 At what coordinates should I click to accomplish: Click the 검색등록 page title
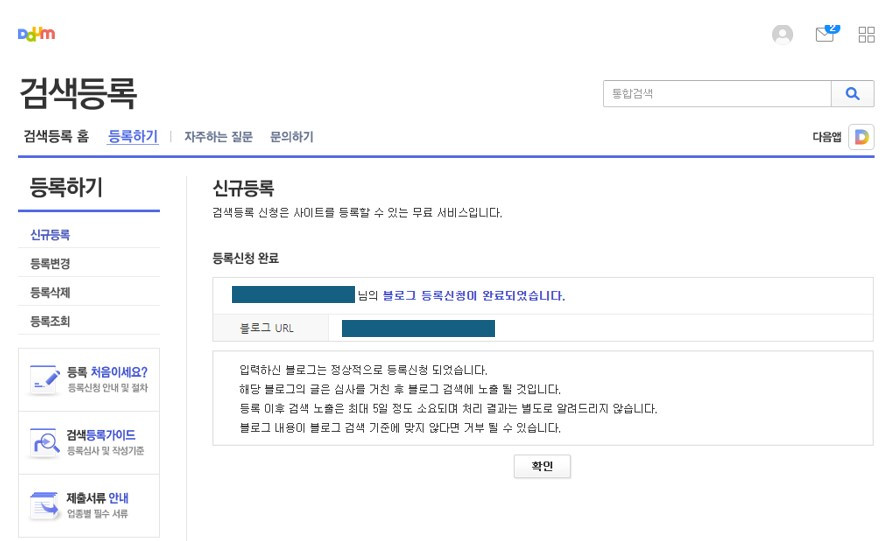point(78,93)
